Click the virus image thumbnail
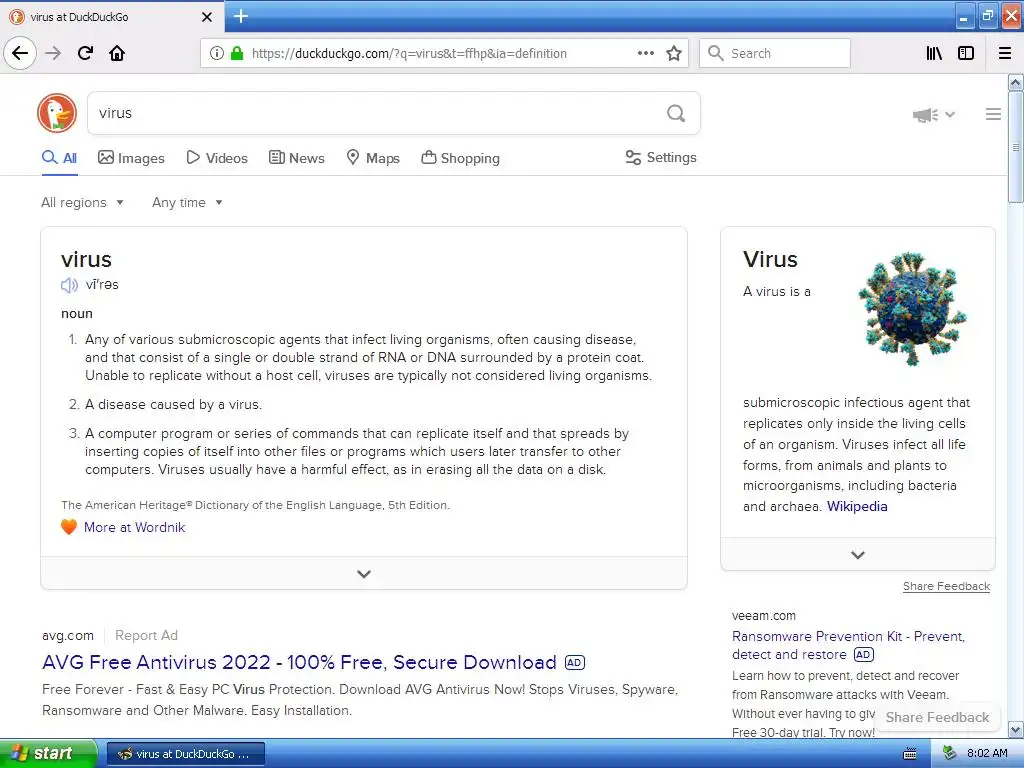 click(x=912, y=308)
